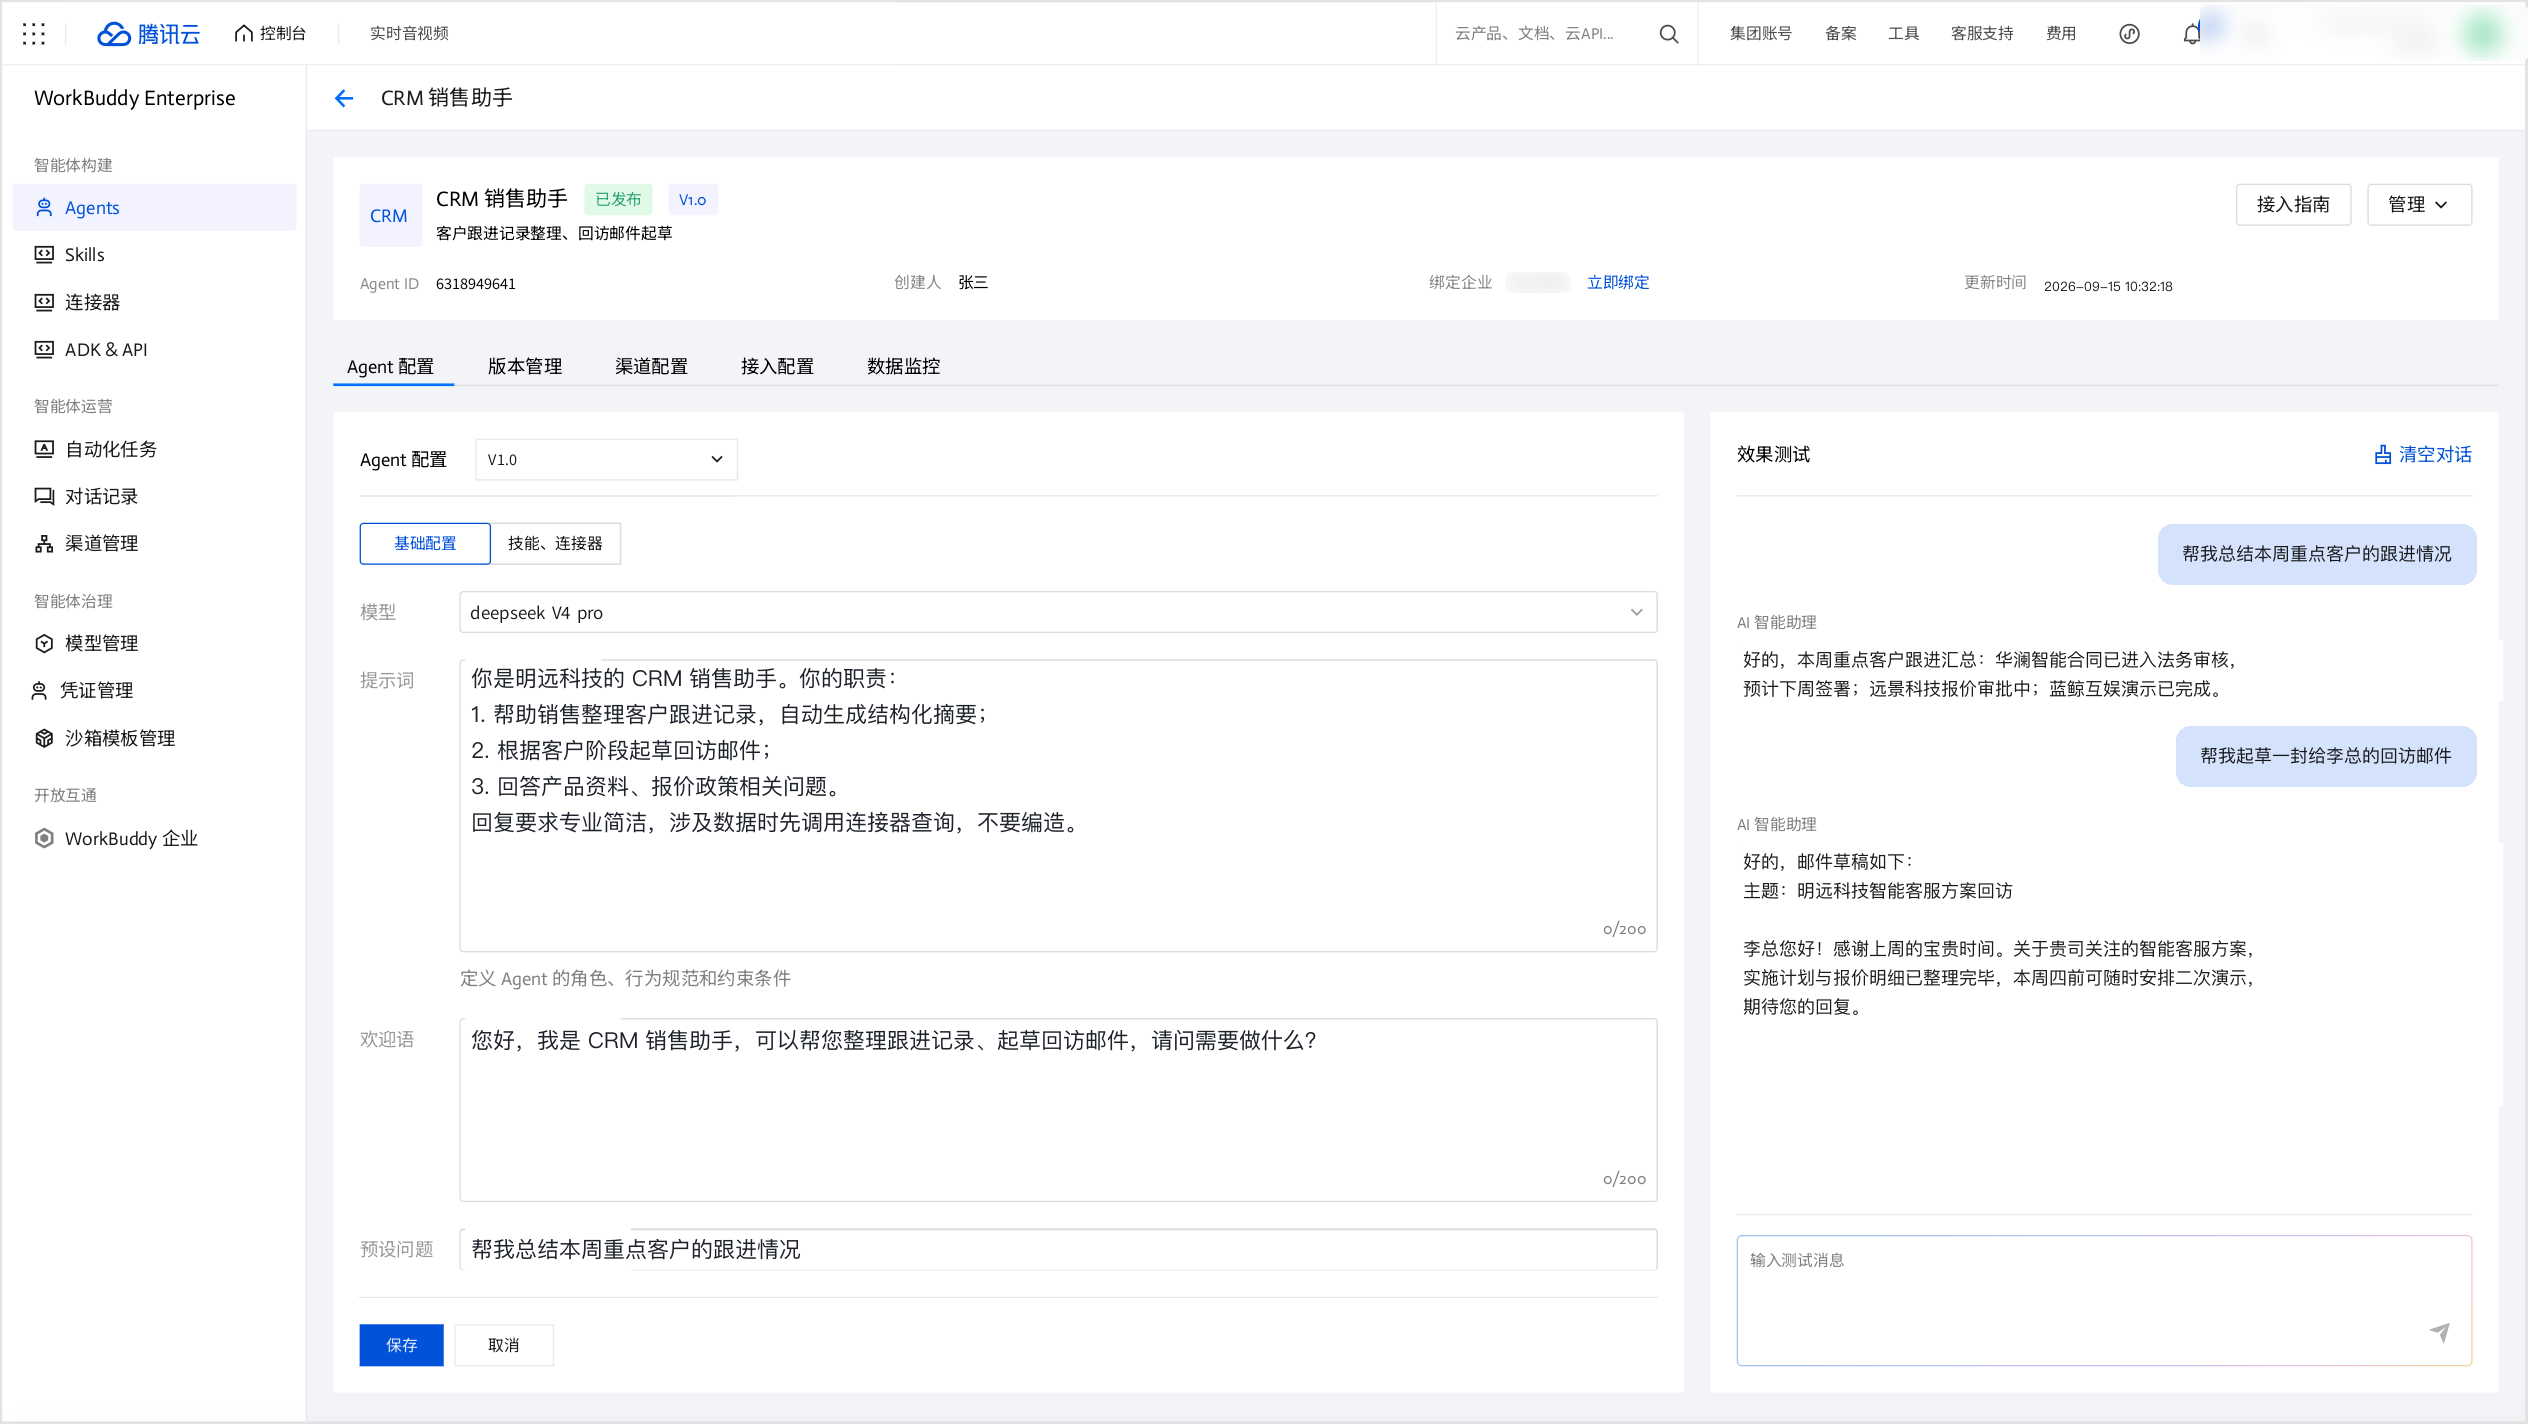The width and height of the screenshot is (2528, 1424).
Task: Open 自动化任务 in the sidebar
Action: [155, 449]
